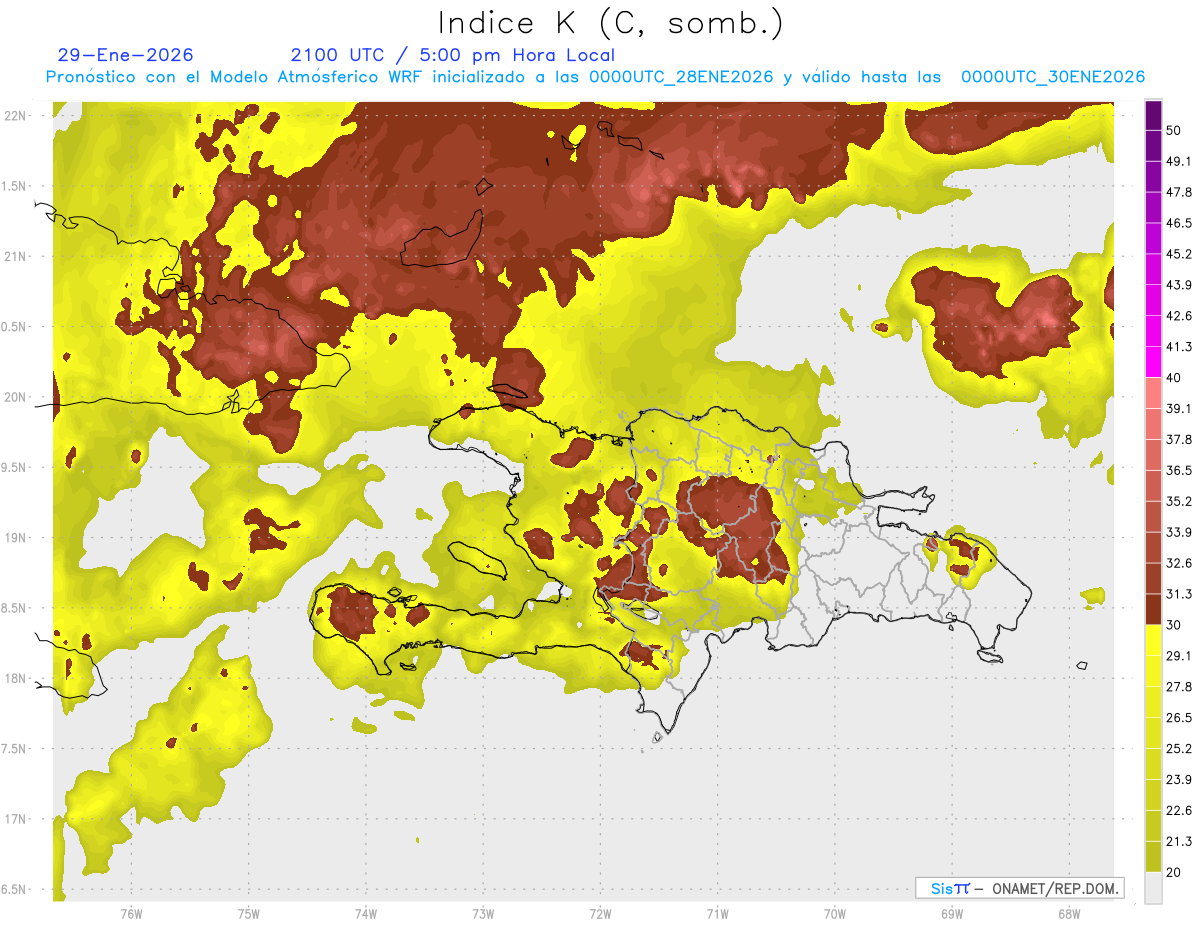Image resolution: width=1200 pixels, height=927 pixels.
Task: Click legend value '49.1'
Action: click(1179, 161)
